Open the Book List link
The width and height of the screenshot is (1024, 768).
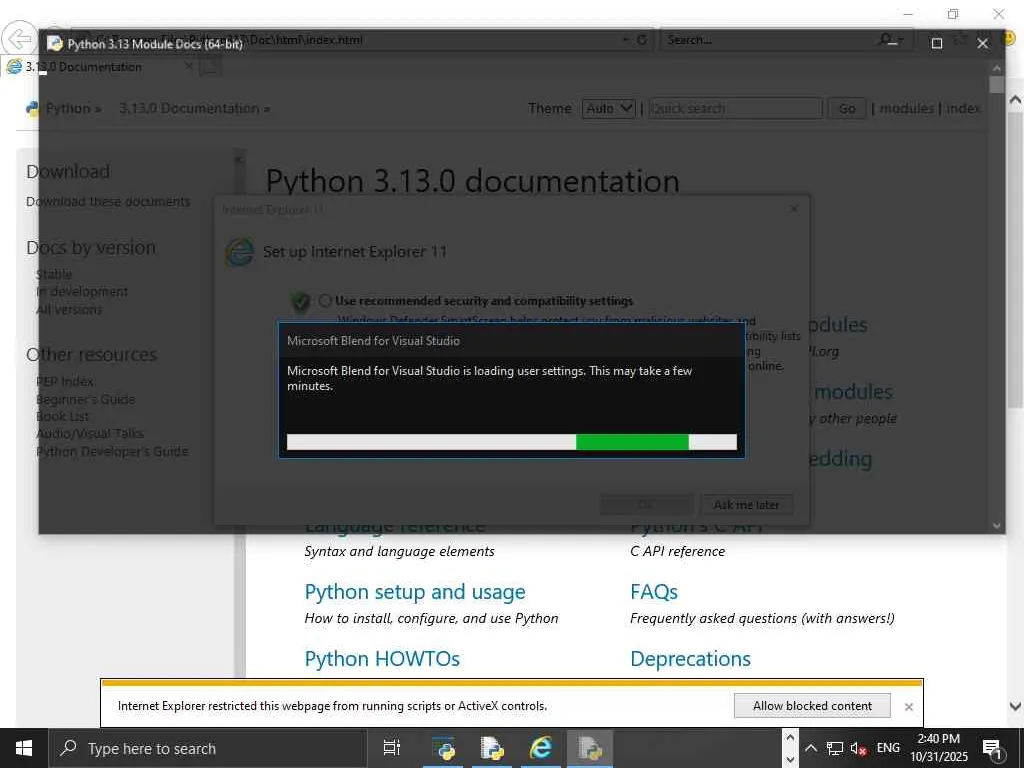click(x=62, y=417)
